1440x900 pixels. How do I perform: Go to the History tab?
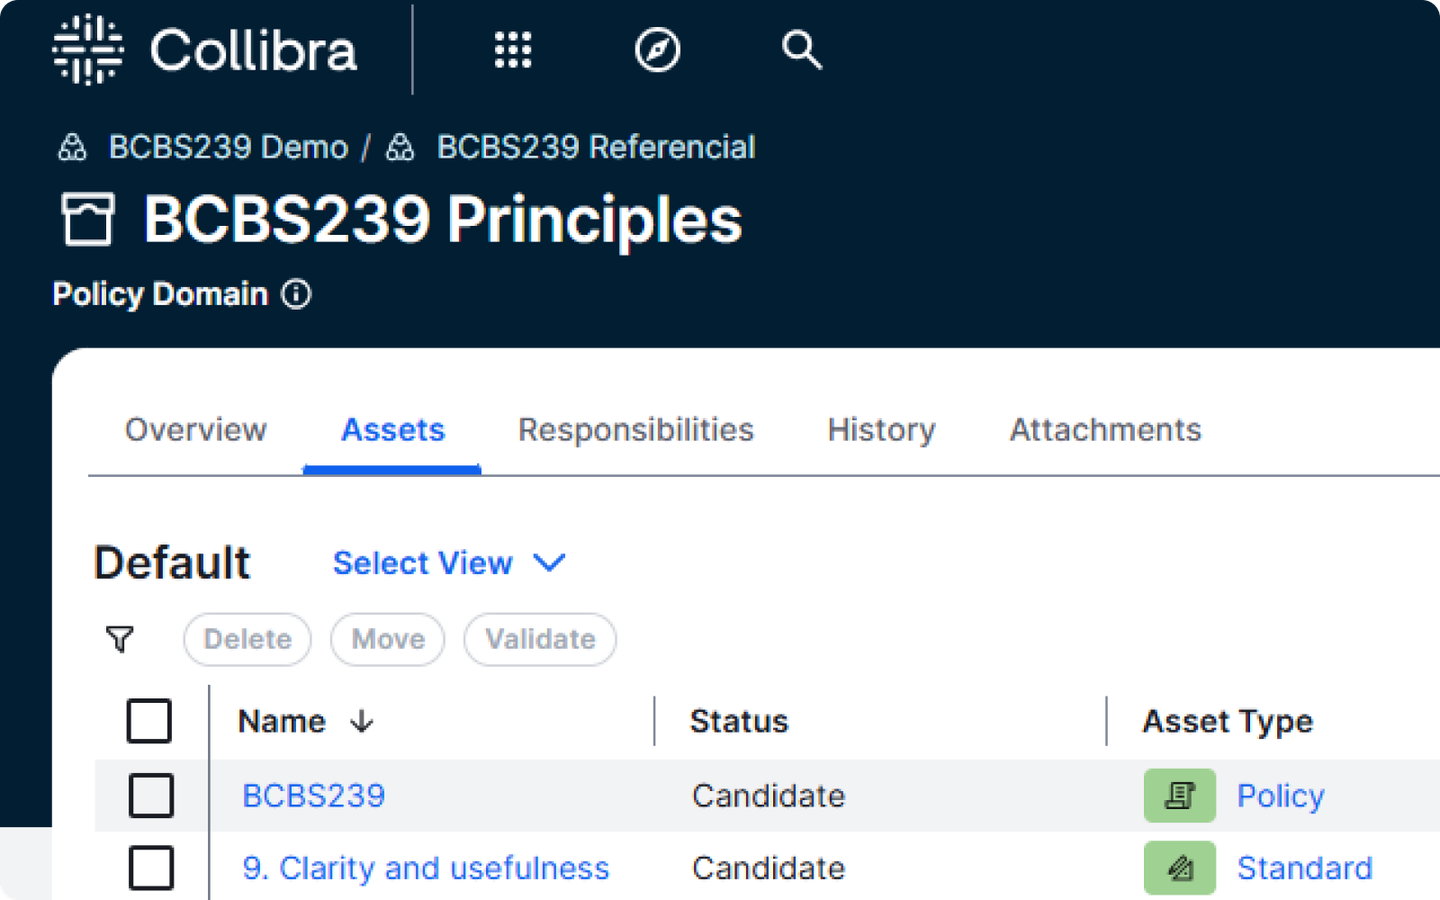tap(882, 430)
